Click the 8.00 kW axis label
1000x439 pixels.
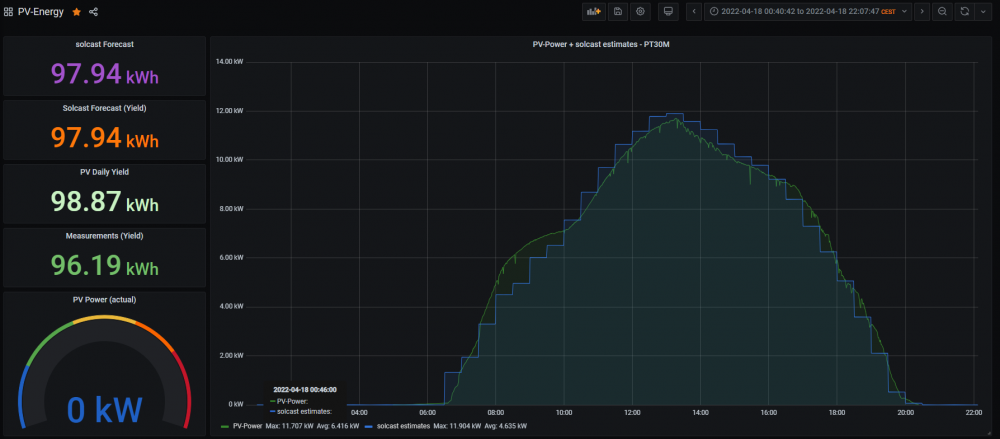pos(232,209)
